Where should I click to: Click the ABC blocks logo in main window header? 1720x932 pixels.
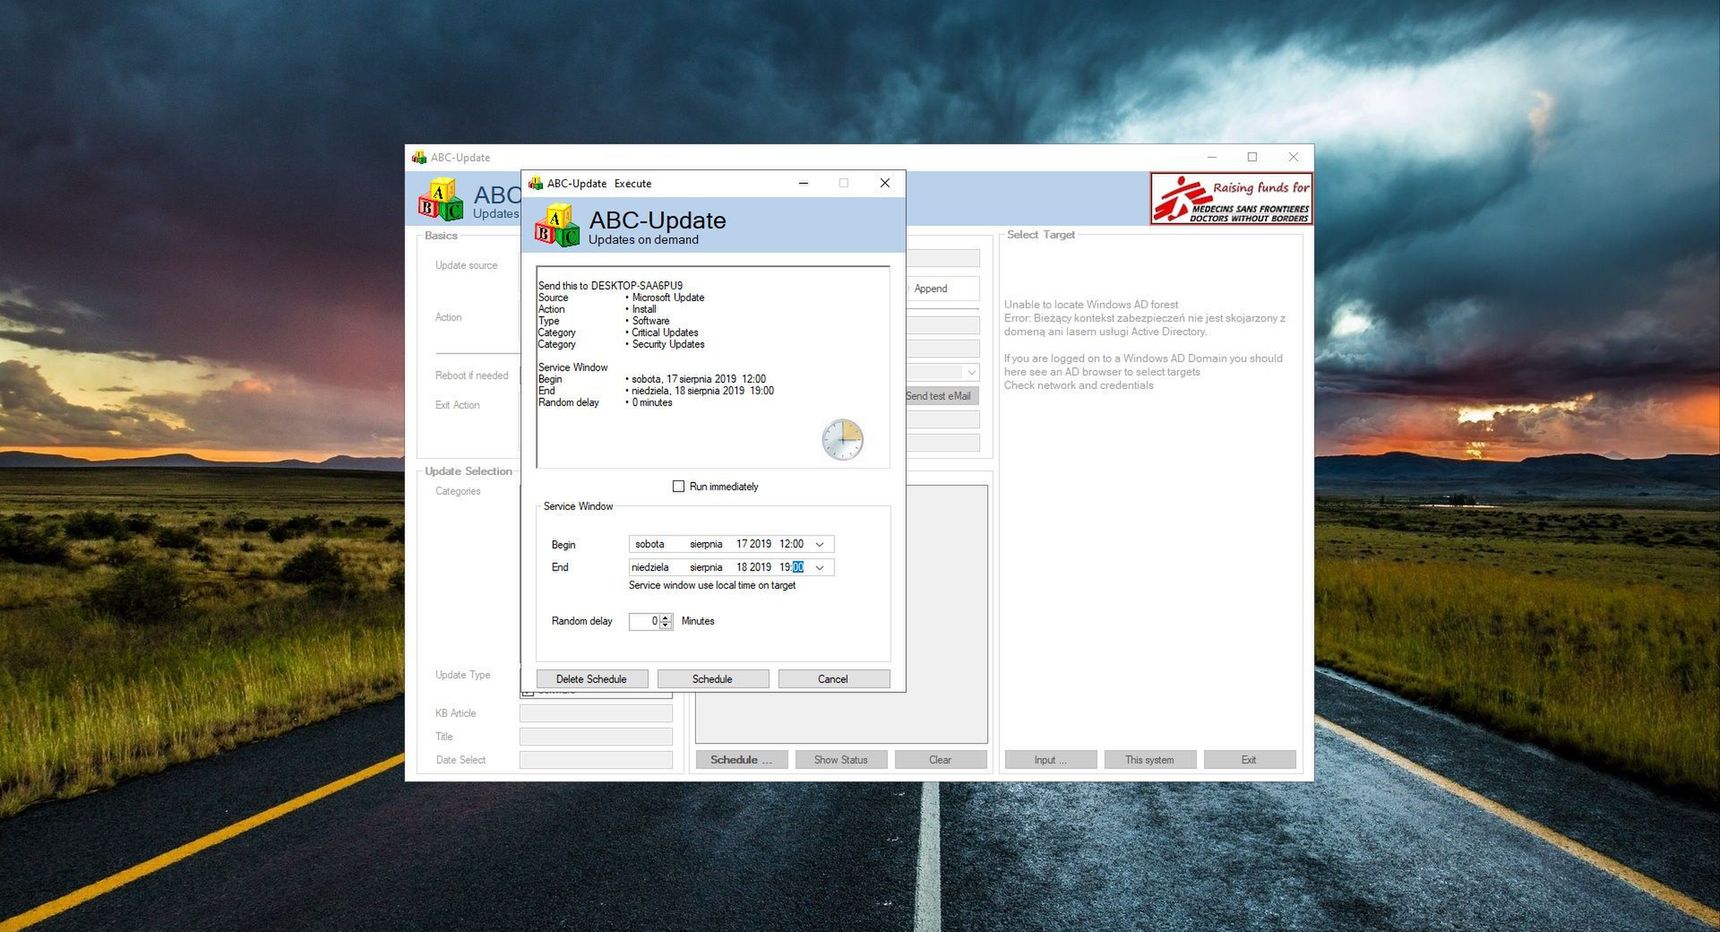coord(441,200)
